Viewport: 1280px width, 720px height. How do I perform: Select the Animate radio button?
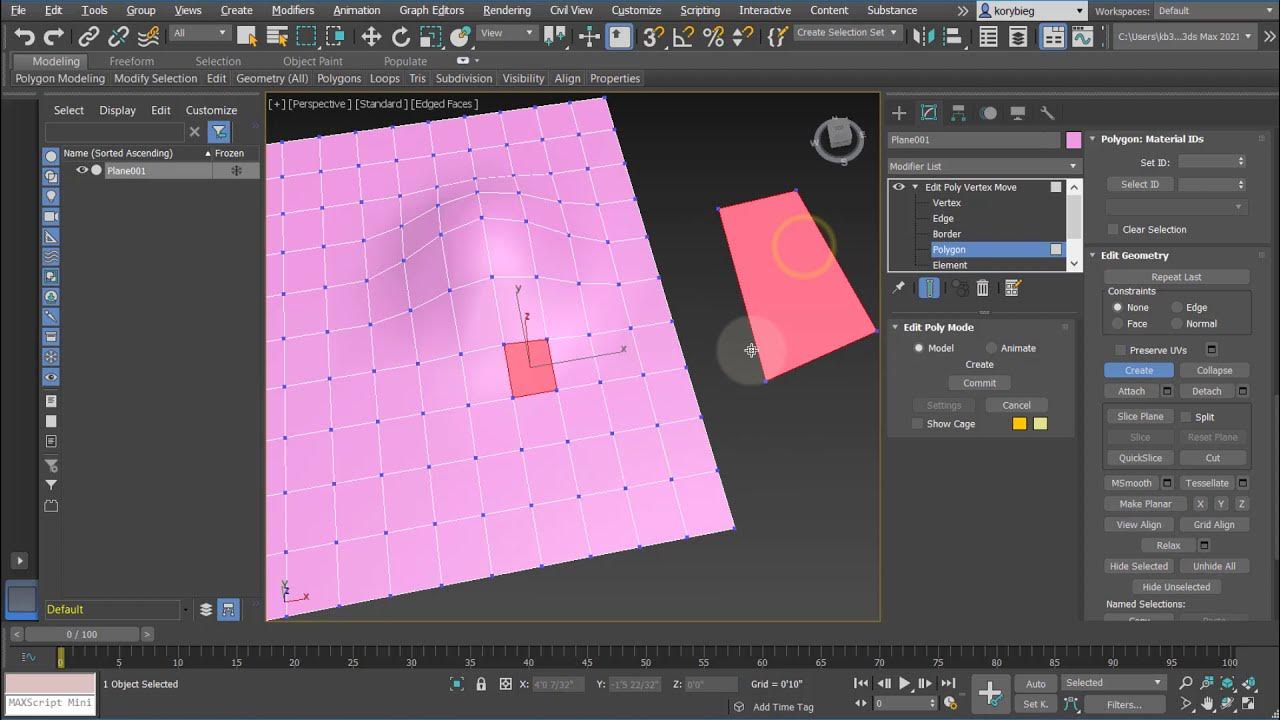pos(991,348)
